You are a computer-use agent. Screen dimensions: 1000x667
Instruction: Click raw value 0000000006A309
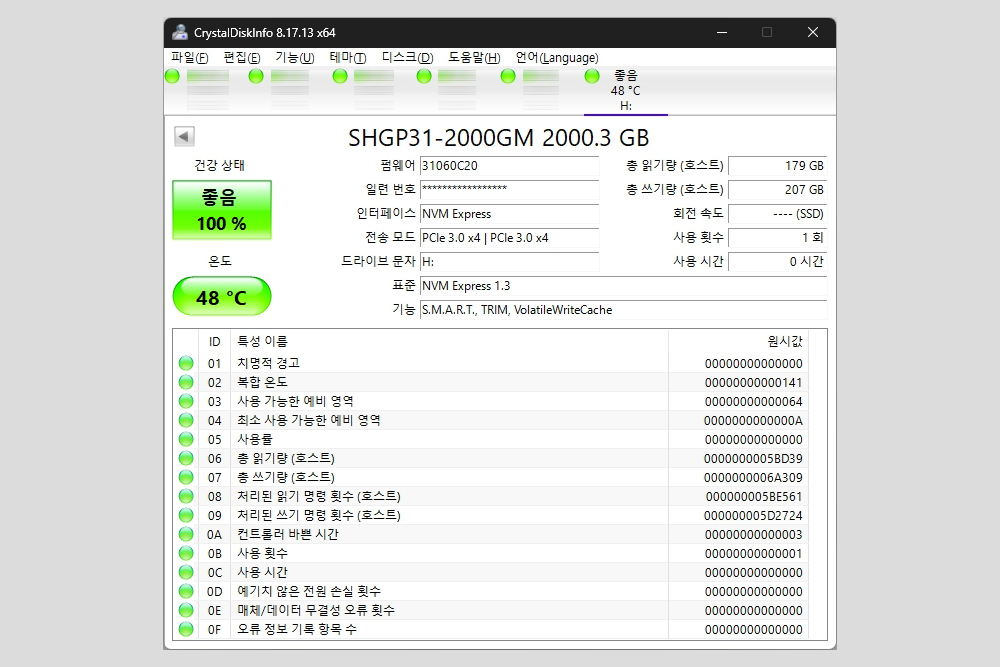(753, 478)
